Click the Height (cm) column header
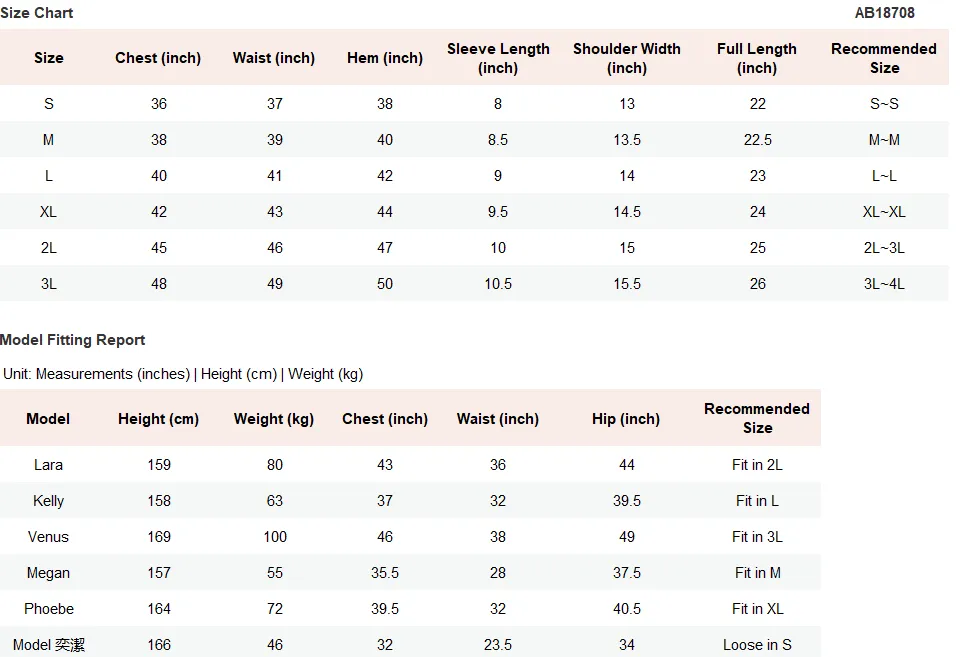Screen dimensions: 966x657 click(x=158, y=419)
